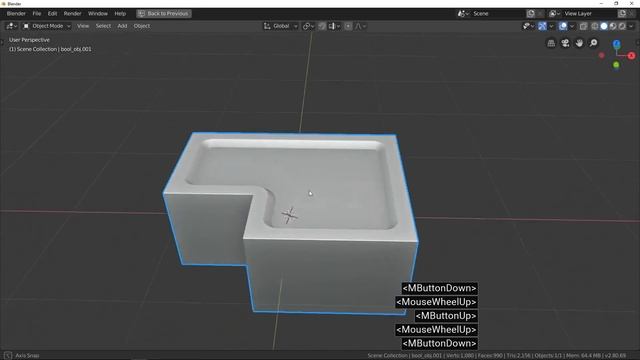This screenshot has height=360, width=640.
Task: Browse scenes with the Scene icon
Action: point(463,13)
